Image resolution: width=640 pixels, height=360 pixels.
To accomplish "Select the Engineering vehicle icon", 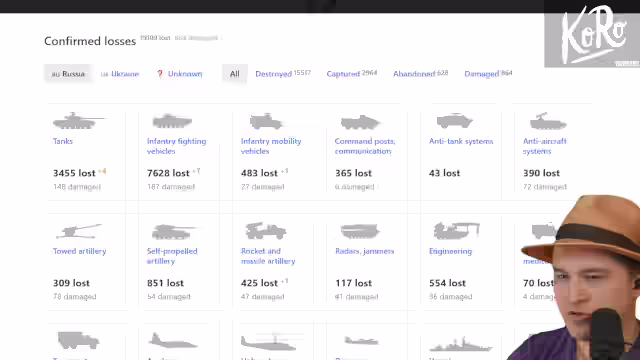I will (456, 231).
